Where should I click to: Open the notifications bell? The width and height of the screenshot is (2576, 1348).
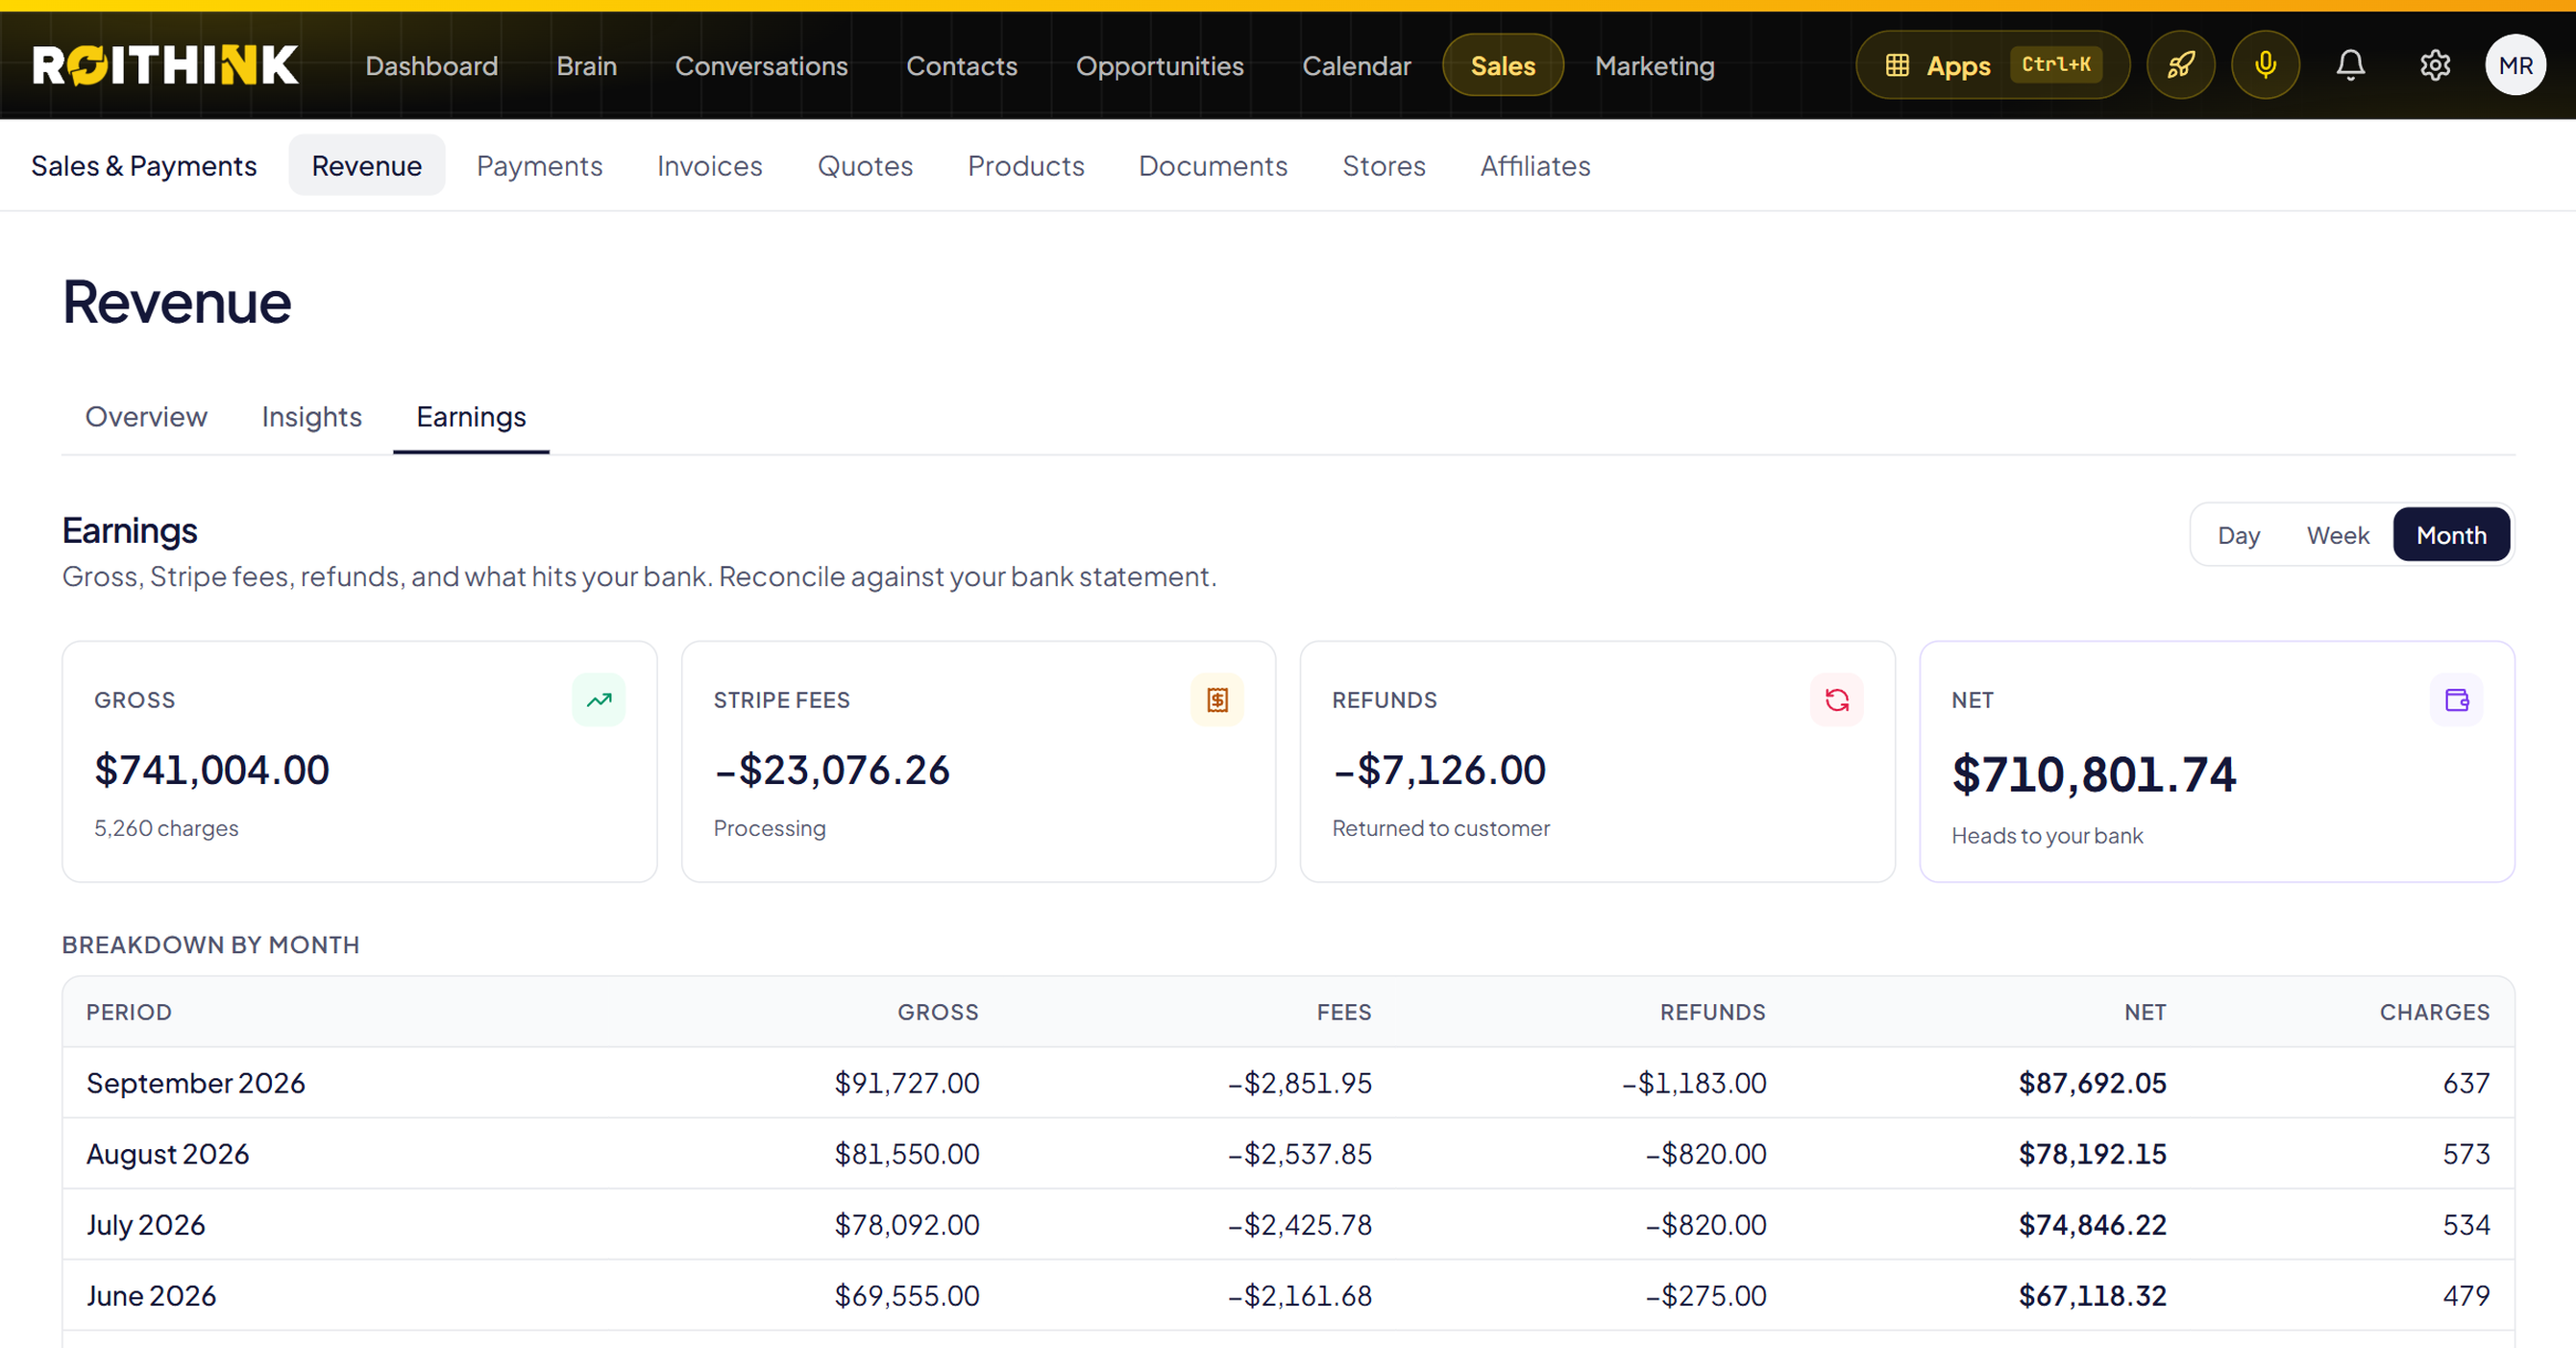coord(2350,65)
